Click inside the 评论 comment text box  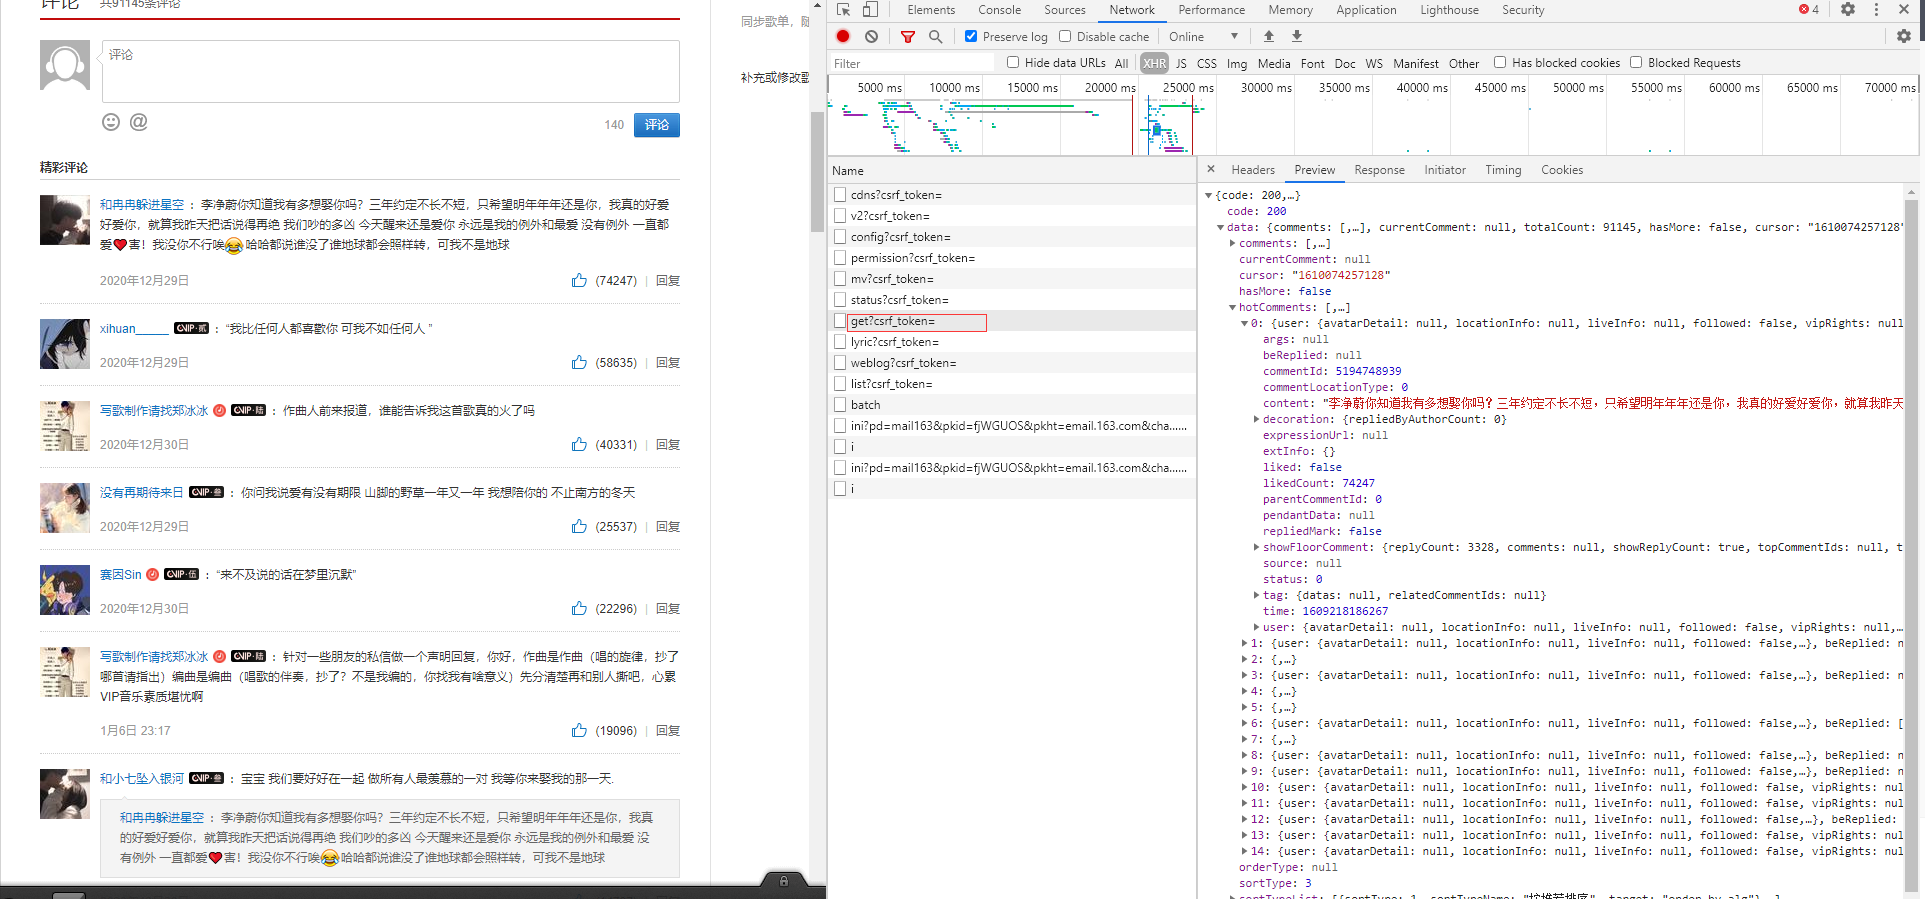(x=390, y=72)
